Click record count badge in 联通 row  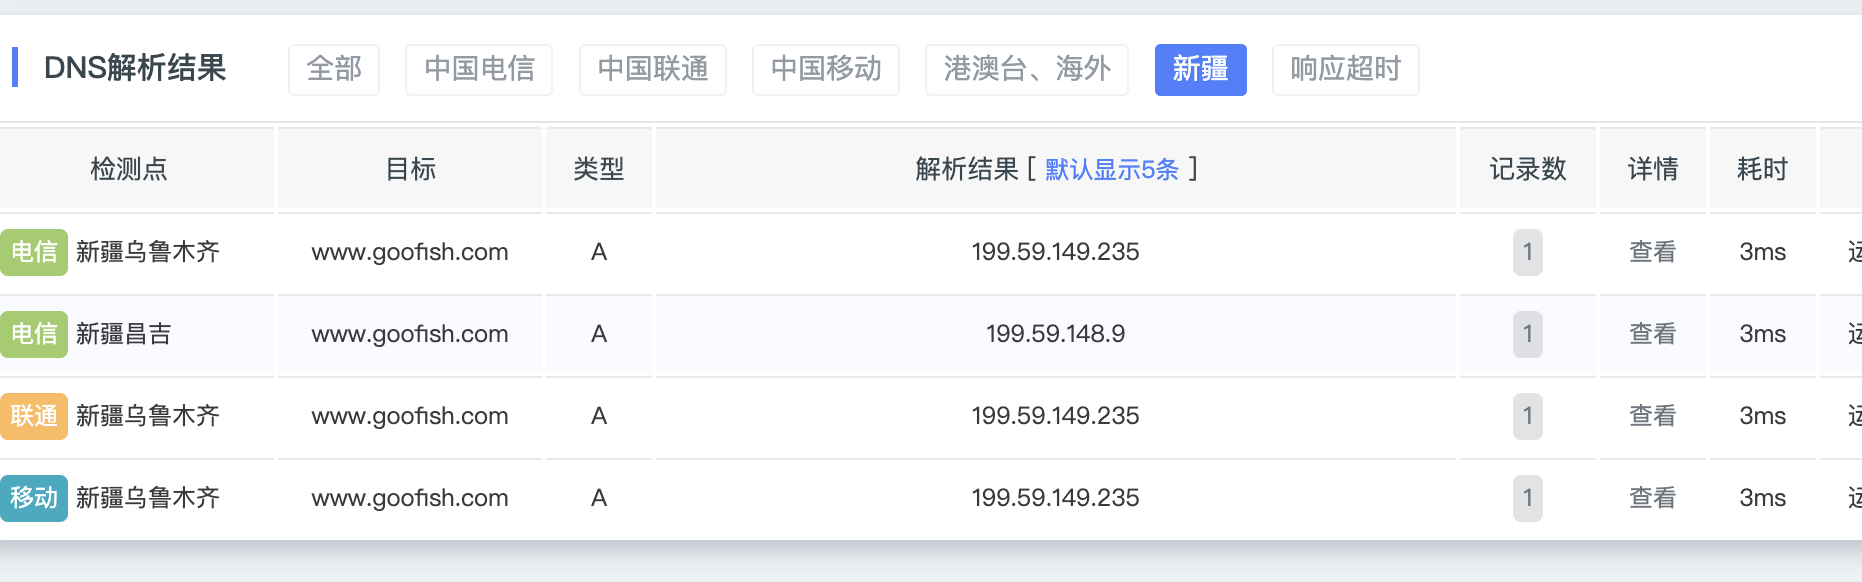1527,416
